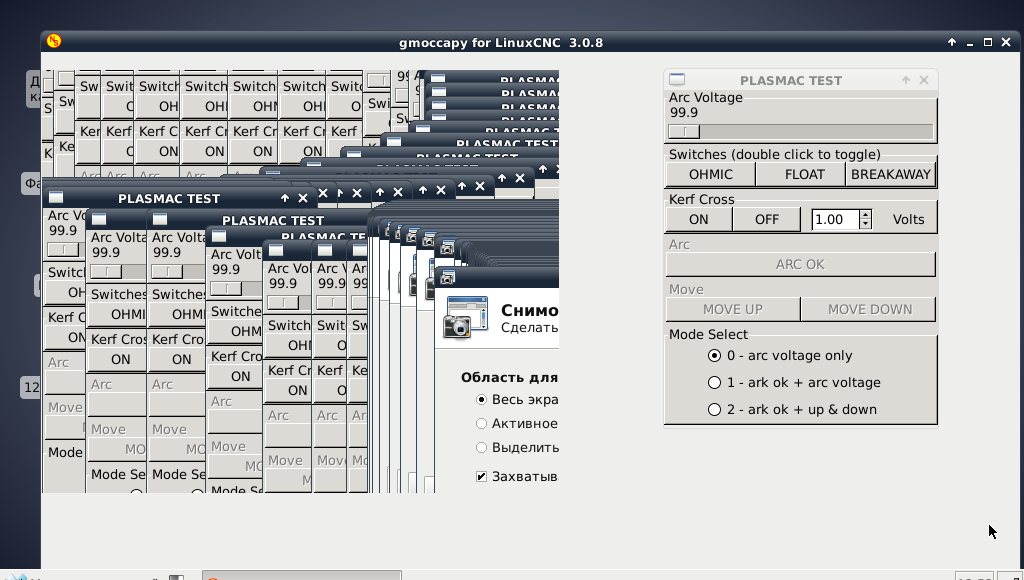Click the dimmed shade arrow on the greyed-title PLASMAC TEST panel
The width and height of the screenshot is (1024, 580).
point(905,80)
